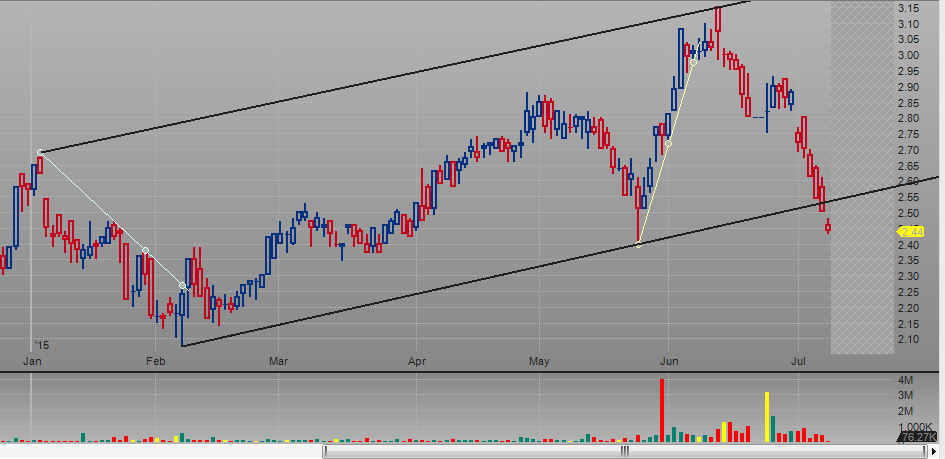The height and width of the screenshot is (459, 945).
Task: Click the Jan month label
Action: click(31, 361)
